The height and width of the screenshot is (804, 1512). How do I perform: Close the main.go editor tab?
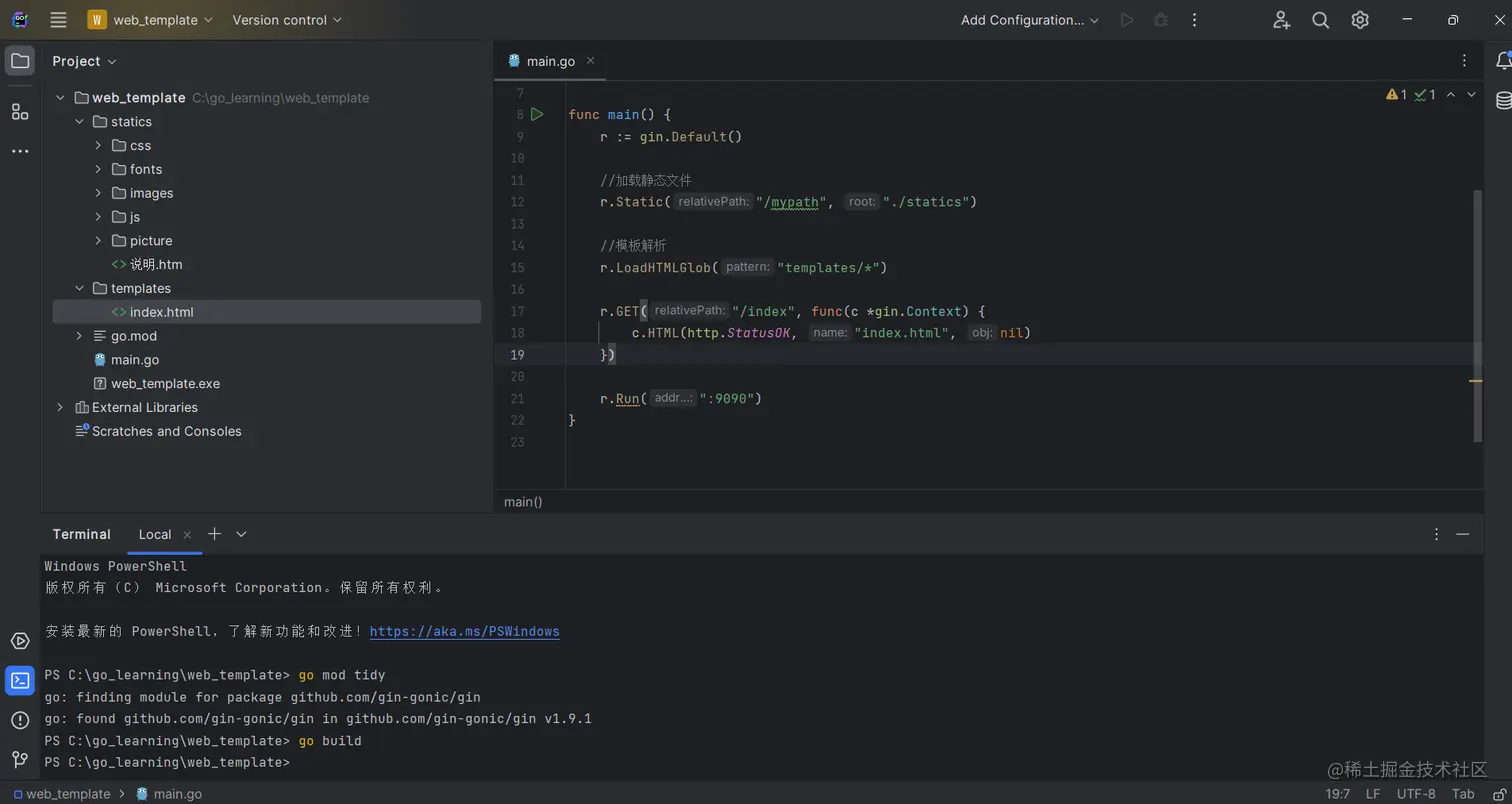(x=590, y=61)
